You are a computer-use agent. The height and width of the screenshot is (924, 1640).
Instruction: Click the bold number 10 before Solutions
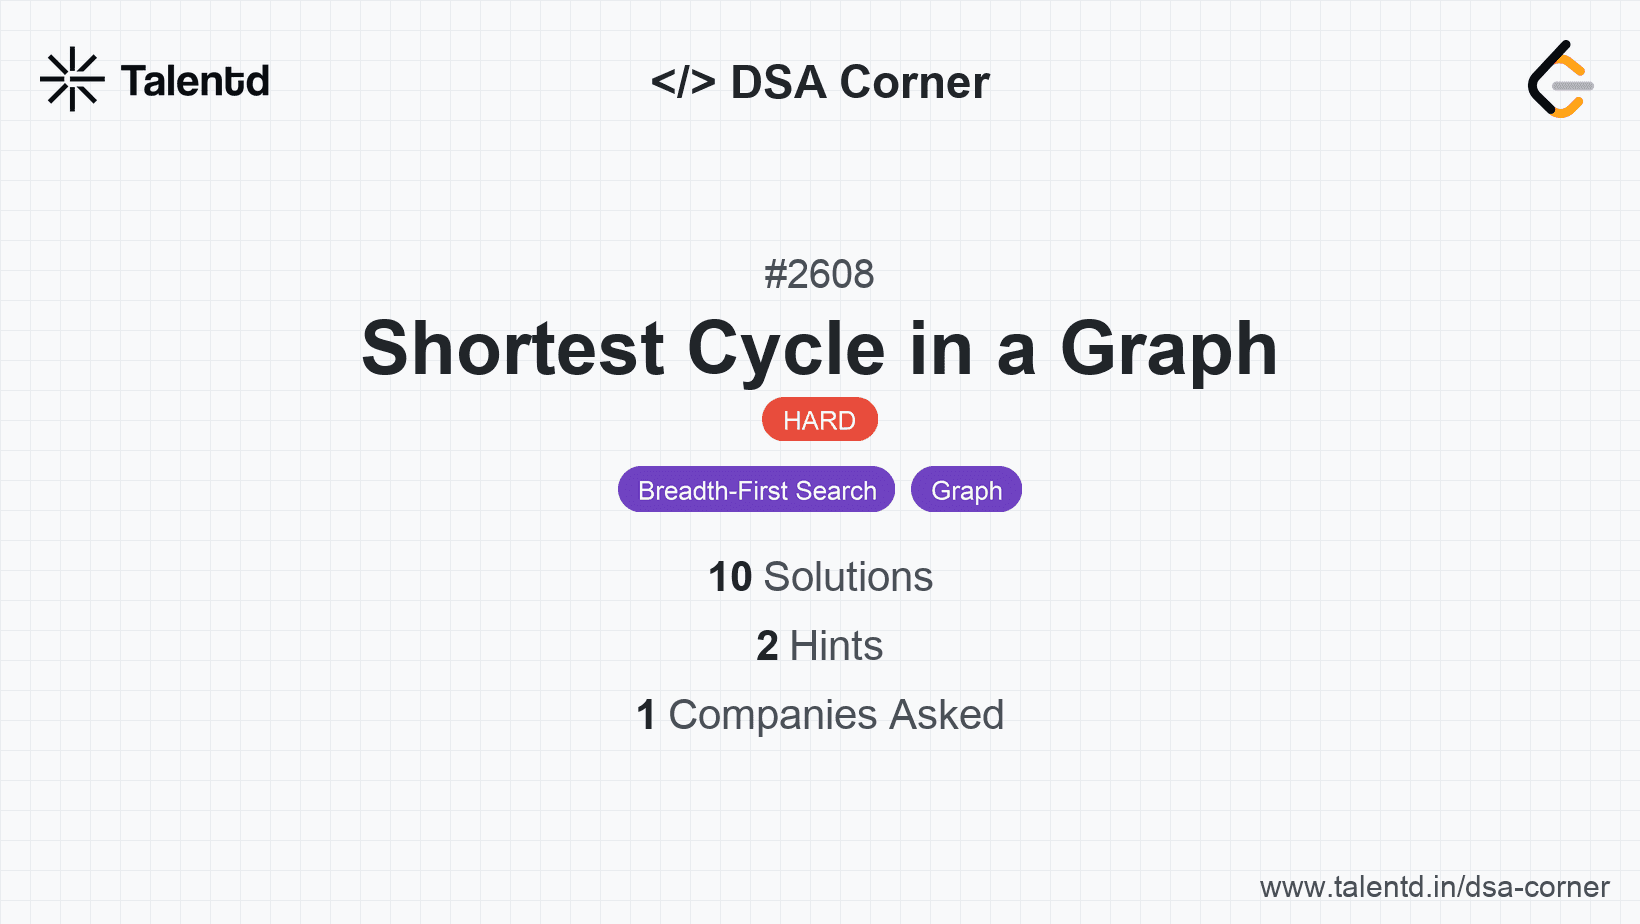(729, 577)
